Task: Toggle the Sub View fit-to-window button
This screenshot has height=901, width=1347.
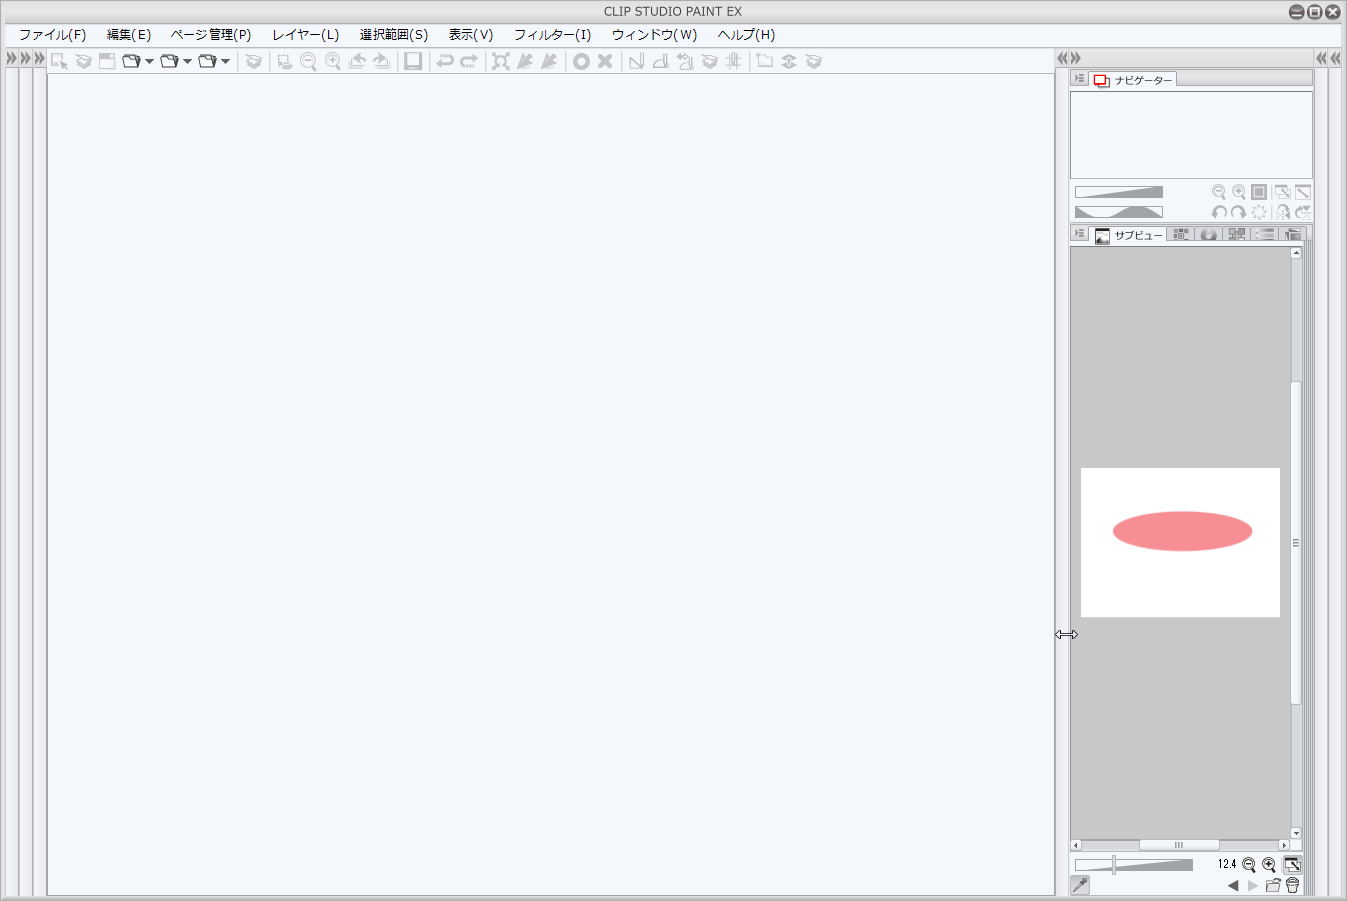Action: point(1292,865)
